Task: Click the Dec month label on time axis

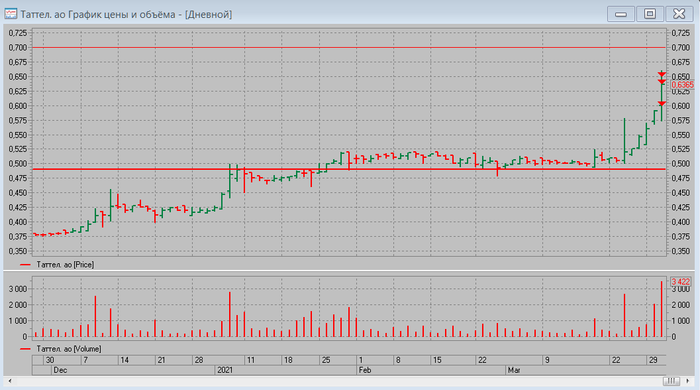Action: pos(60,370)
